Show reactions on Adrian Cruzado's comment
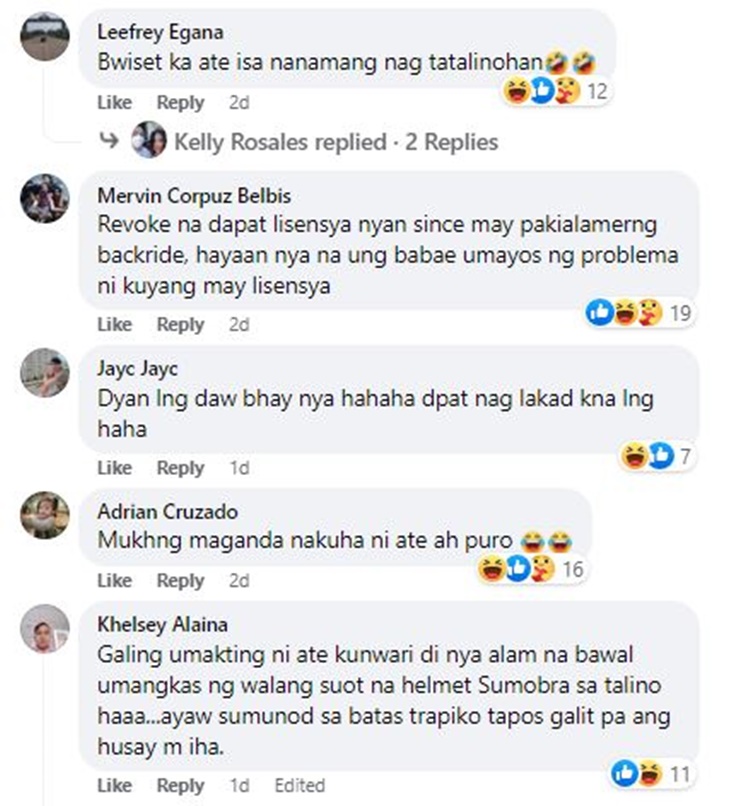750x806 pixels. coord(532,569)
